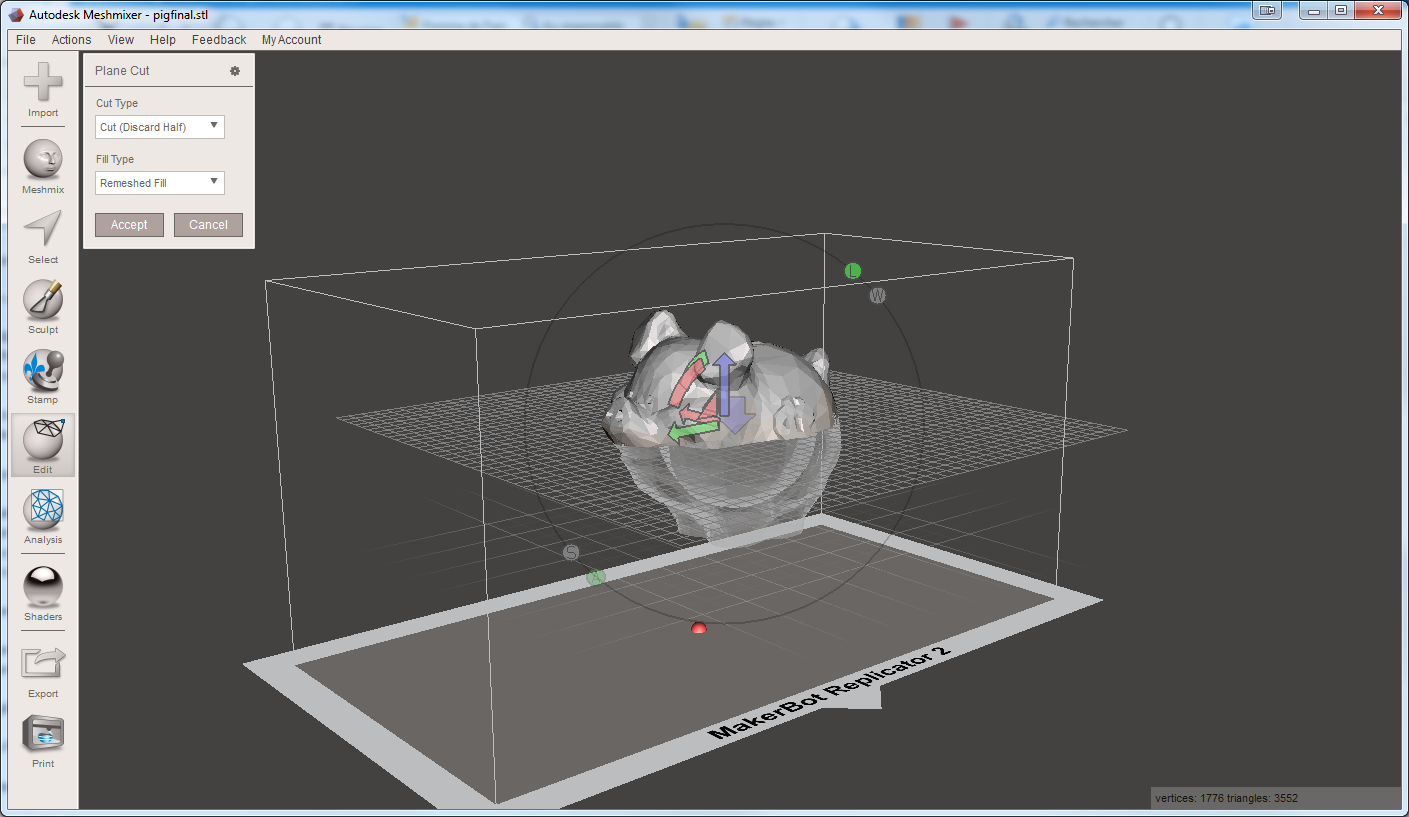Image resolution: width=1409 pixels, height=817 pixels.
Task: Open the Import tool
Action: click(43, 90)
